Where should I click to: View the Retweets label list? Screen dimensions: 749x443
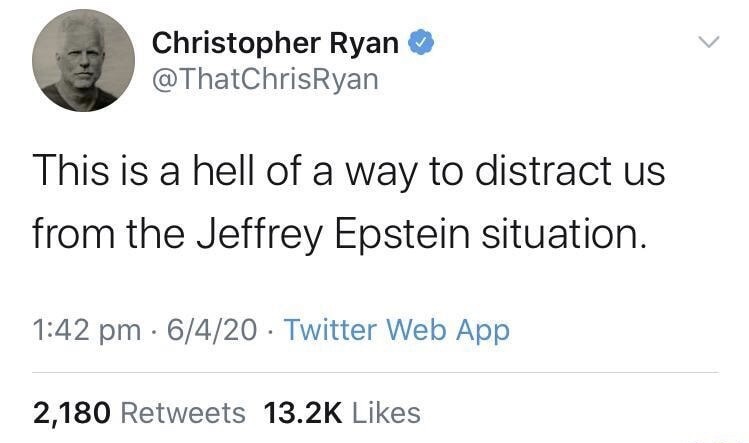click(x=183, y=413)
